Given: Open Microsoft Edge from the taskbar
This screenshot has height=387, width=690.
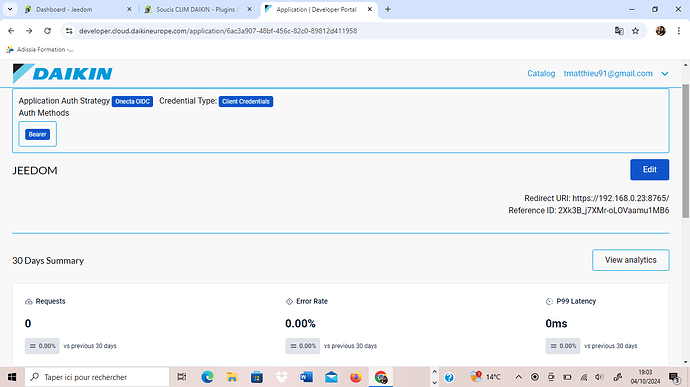Looking at the screenshot, I should [x=207, y=377].
